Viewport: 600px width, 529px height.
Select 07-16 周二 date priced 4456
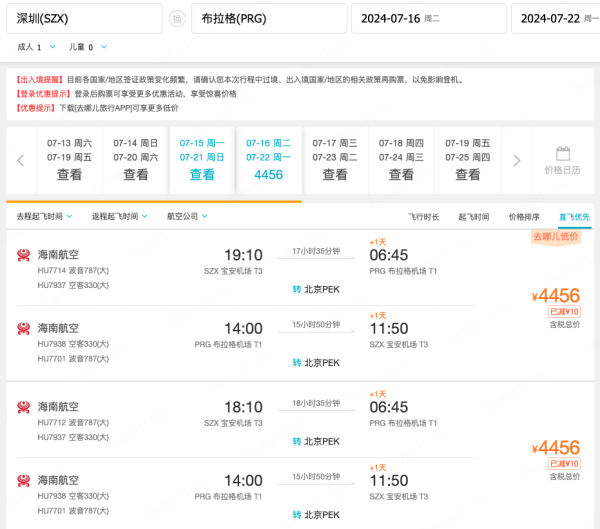[269, 160]
